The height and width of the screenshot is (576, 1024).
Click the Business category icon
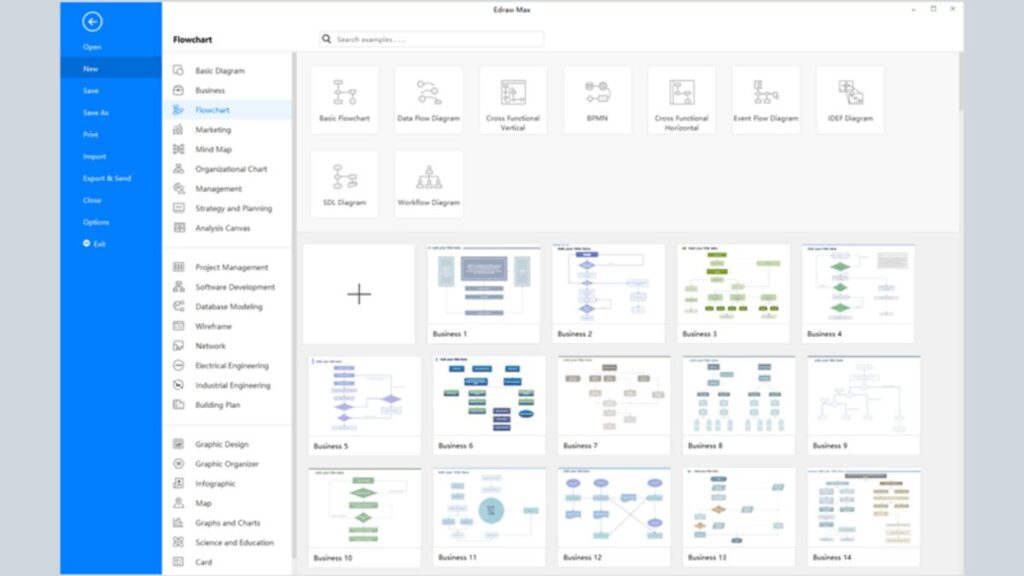pos(178,90)
